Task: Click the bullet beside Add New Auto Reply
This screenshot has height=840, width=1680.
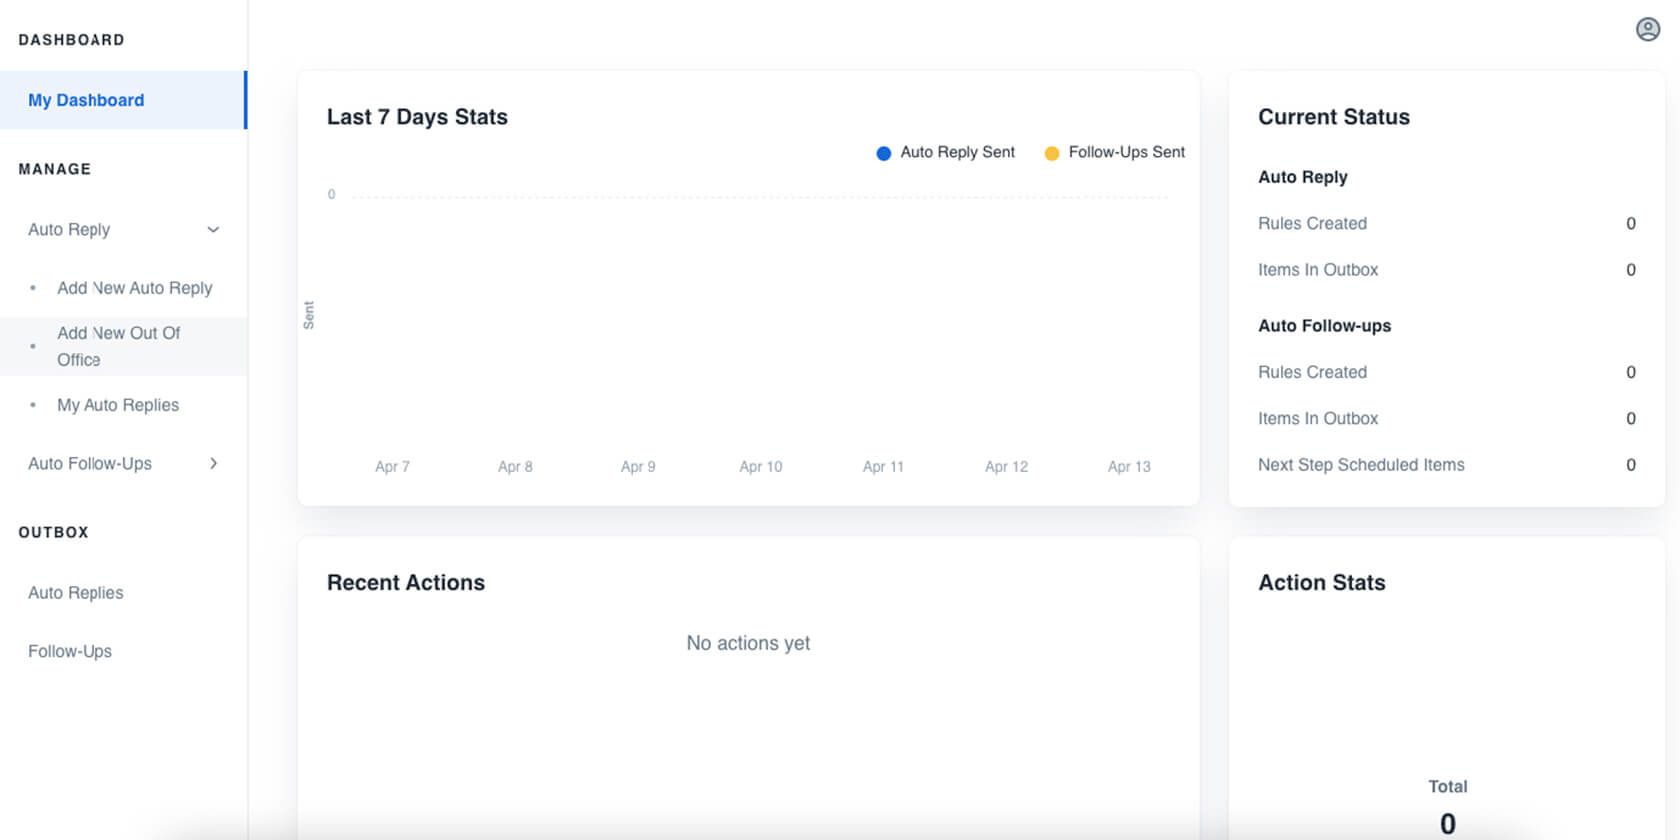Action: point(33,288)
